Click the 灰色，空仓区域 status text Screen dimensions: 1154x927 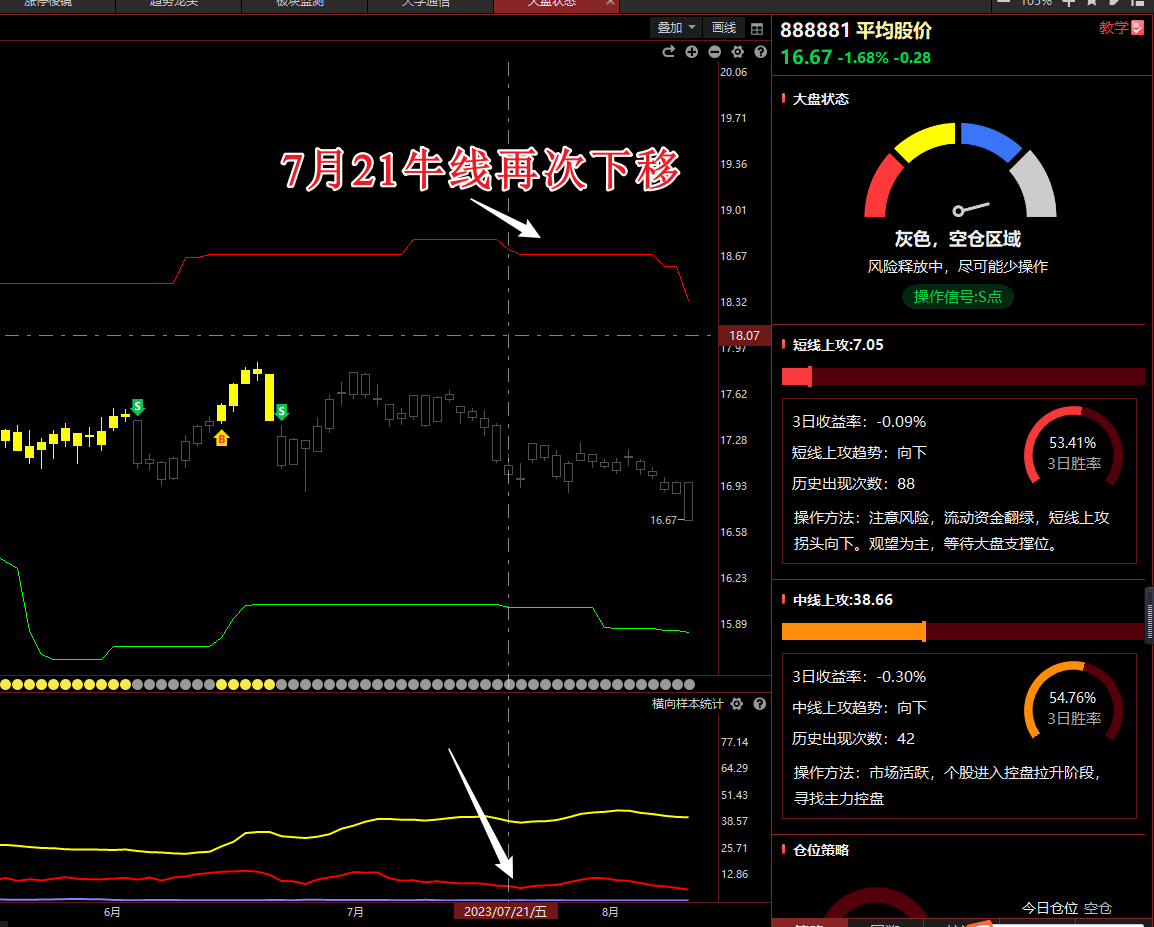click(x=957, y=238)
